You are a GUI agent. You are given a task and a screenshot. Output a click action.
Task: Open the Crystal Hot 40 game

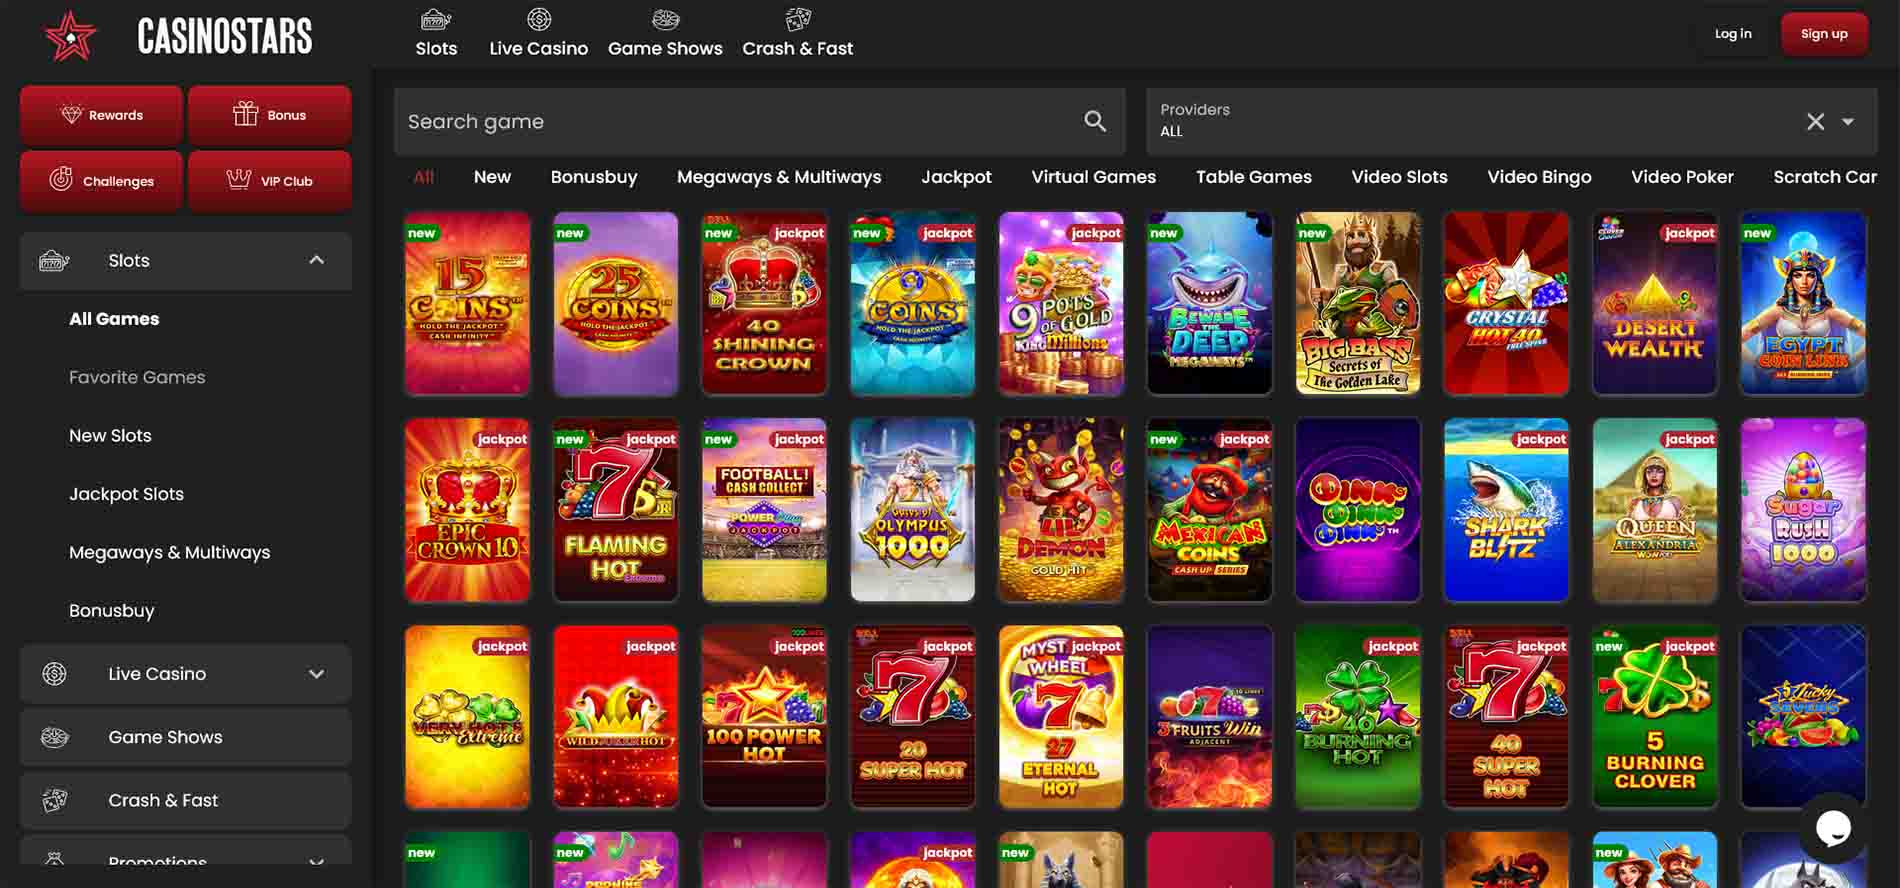[x=1506, y=303]
